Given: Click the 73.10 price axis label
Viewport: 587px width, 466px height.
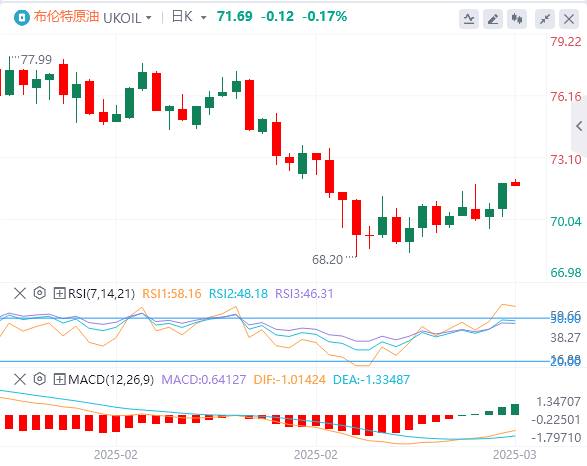Looking at the screenshot, I should tap(566, 160).
